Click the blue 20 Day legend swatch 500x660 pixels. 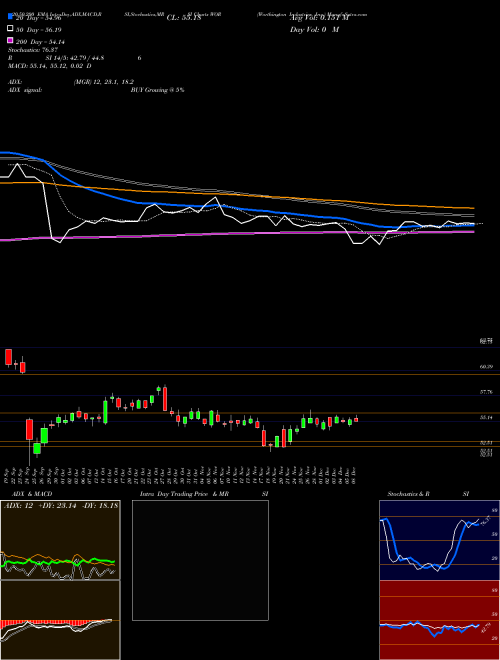[x=11, y=17]
